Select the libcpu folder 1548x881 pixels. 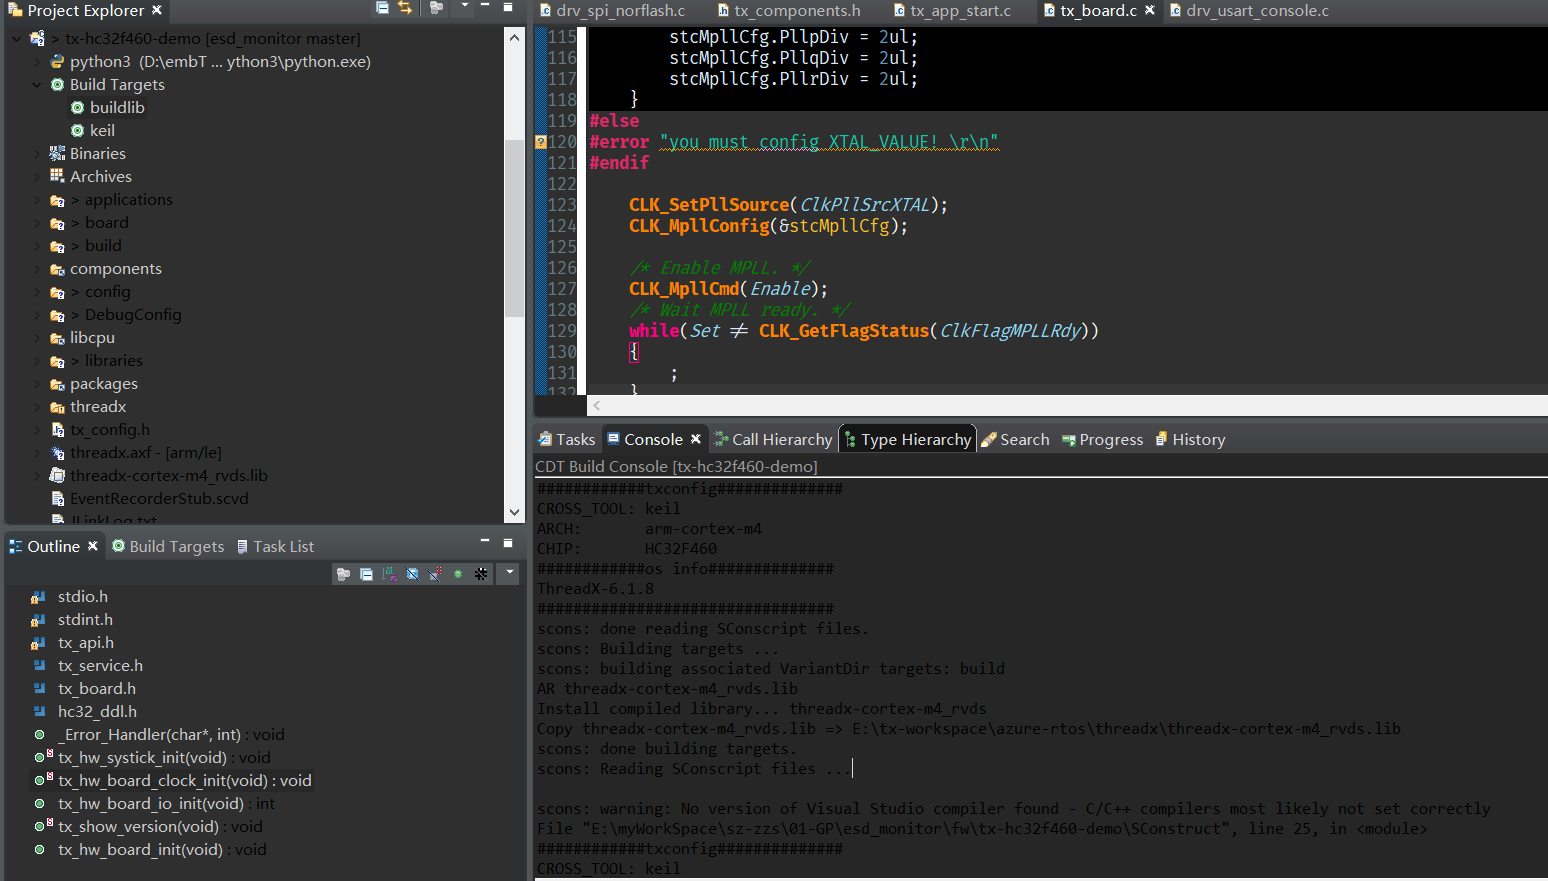92,338
